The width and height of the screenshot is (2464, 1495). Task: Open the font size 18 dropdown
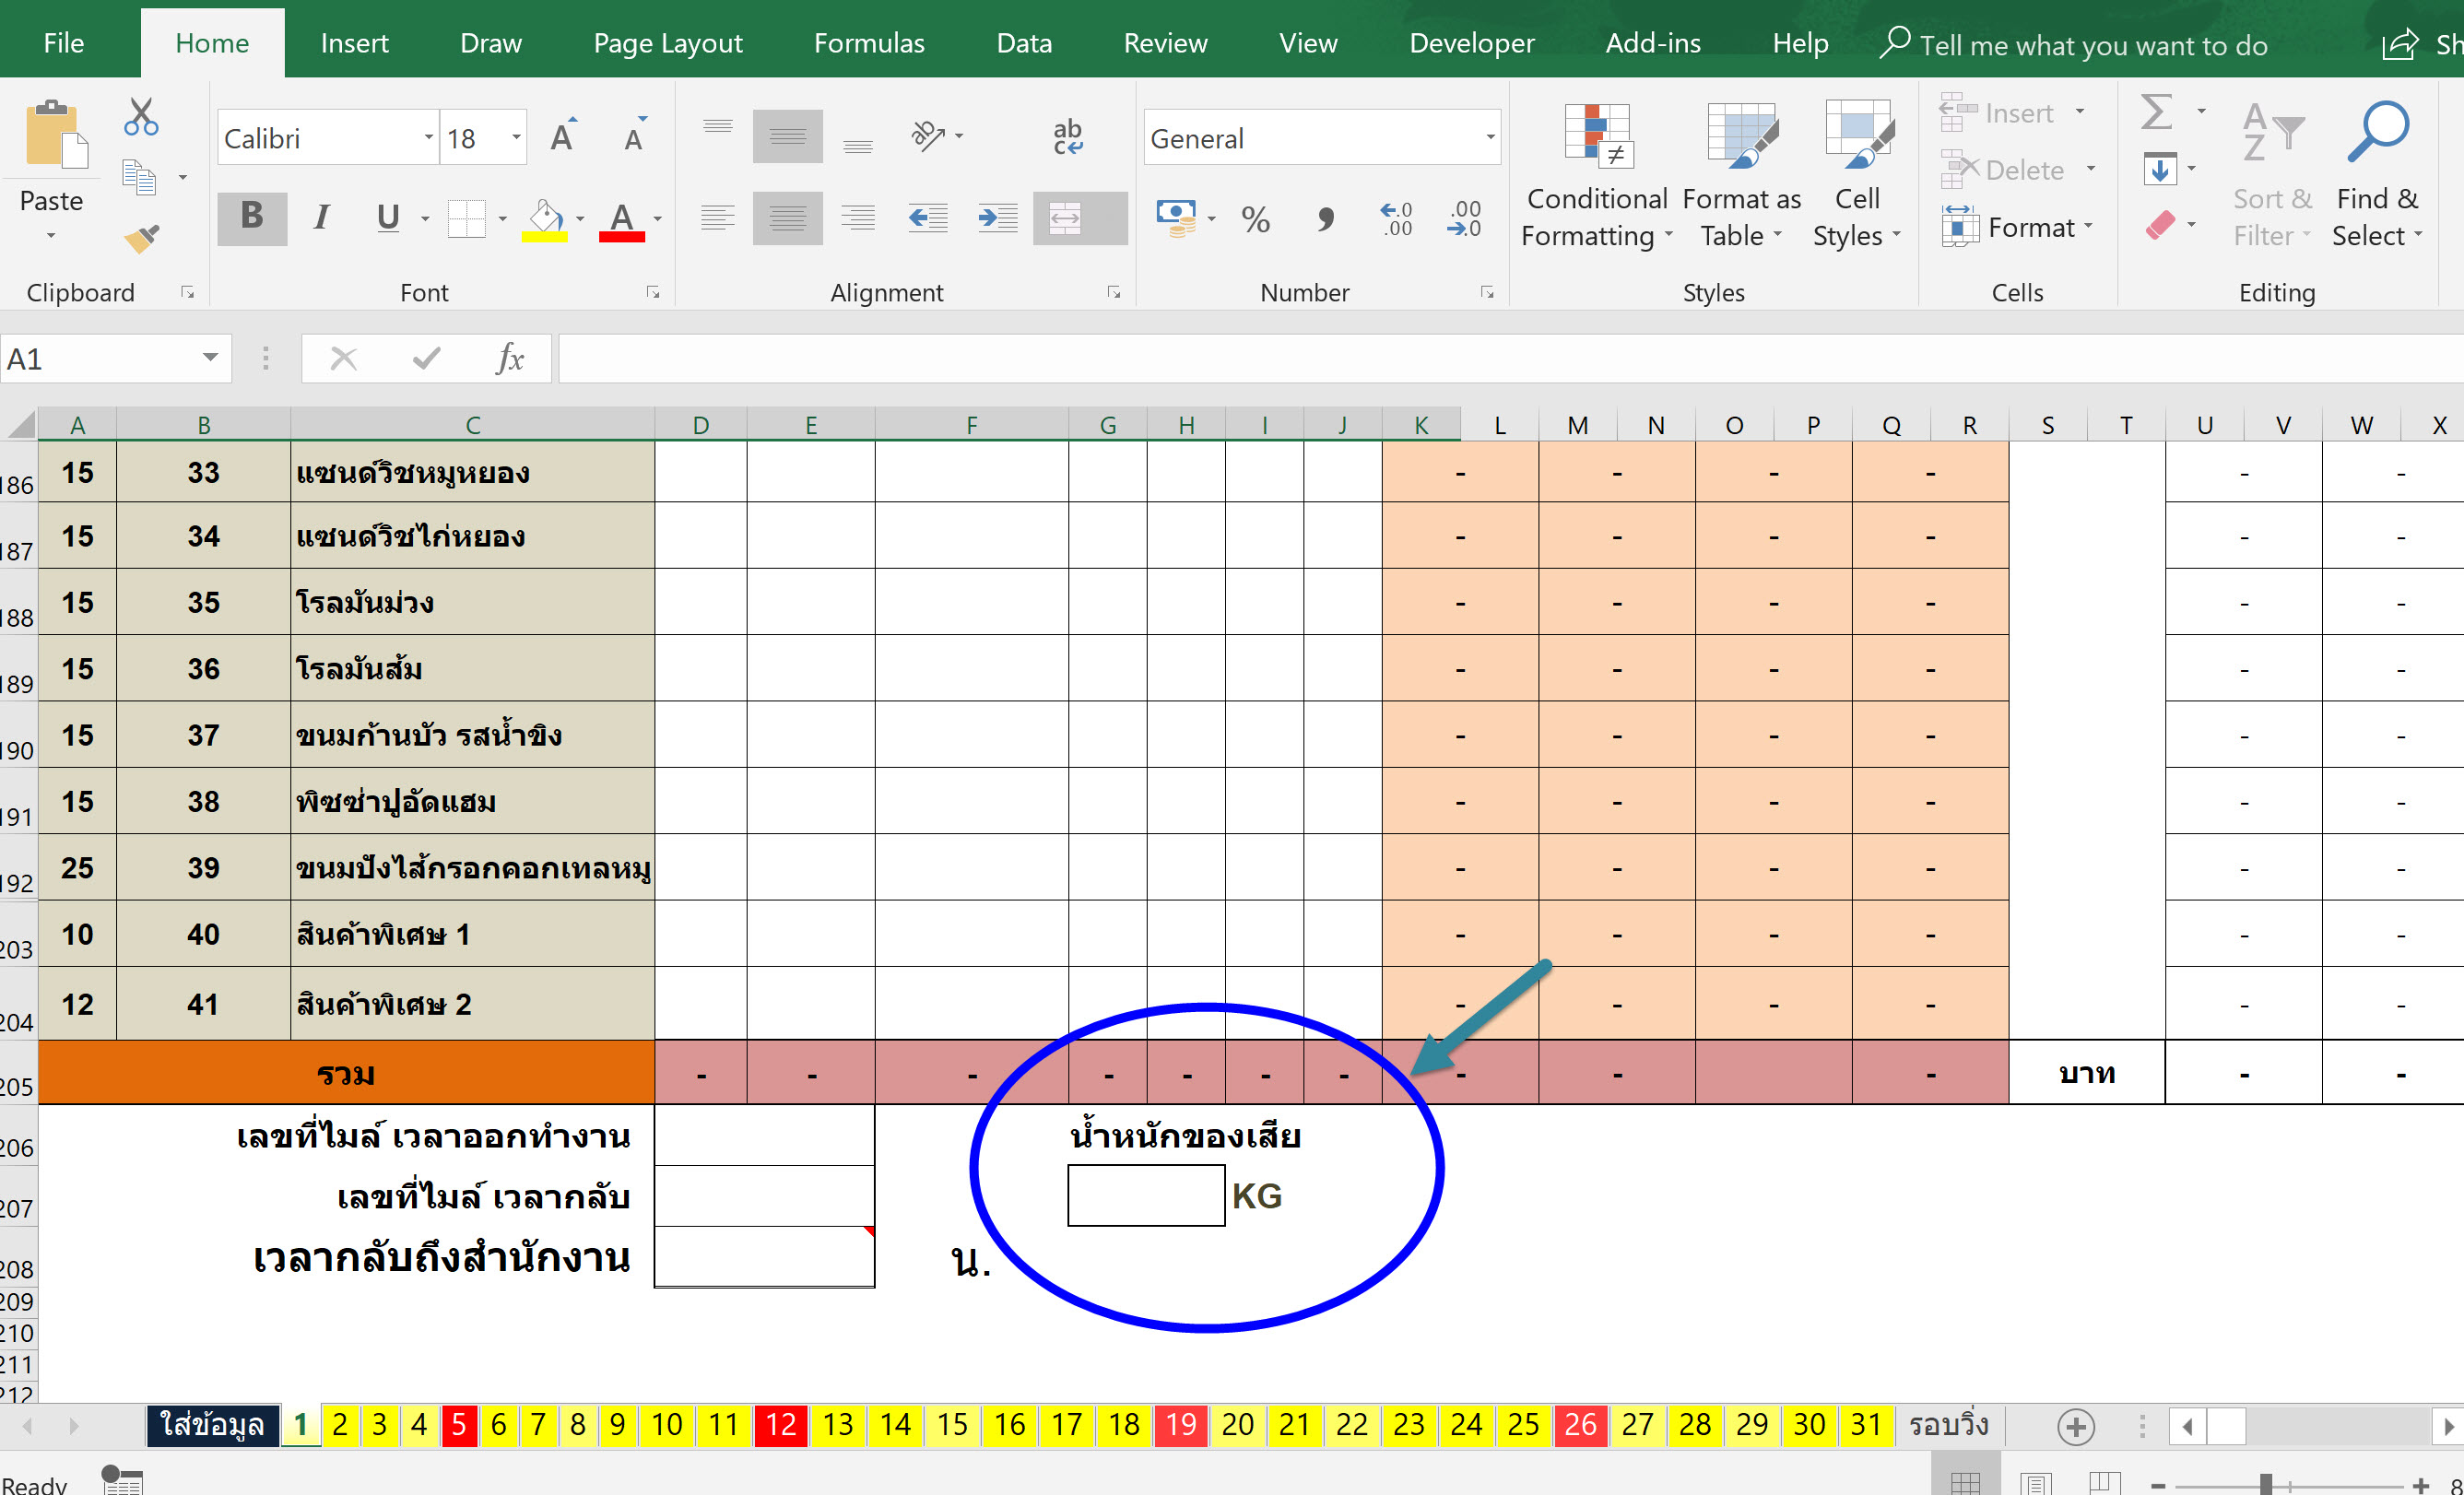tap(516, 138)
